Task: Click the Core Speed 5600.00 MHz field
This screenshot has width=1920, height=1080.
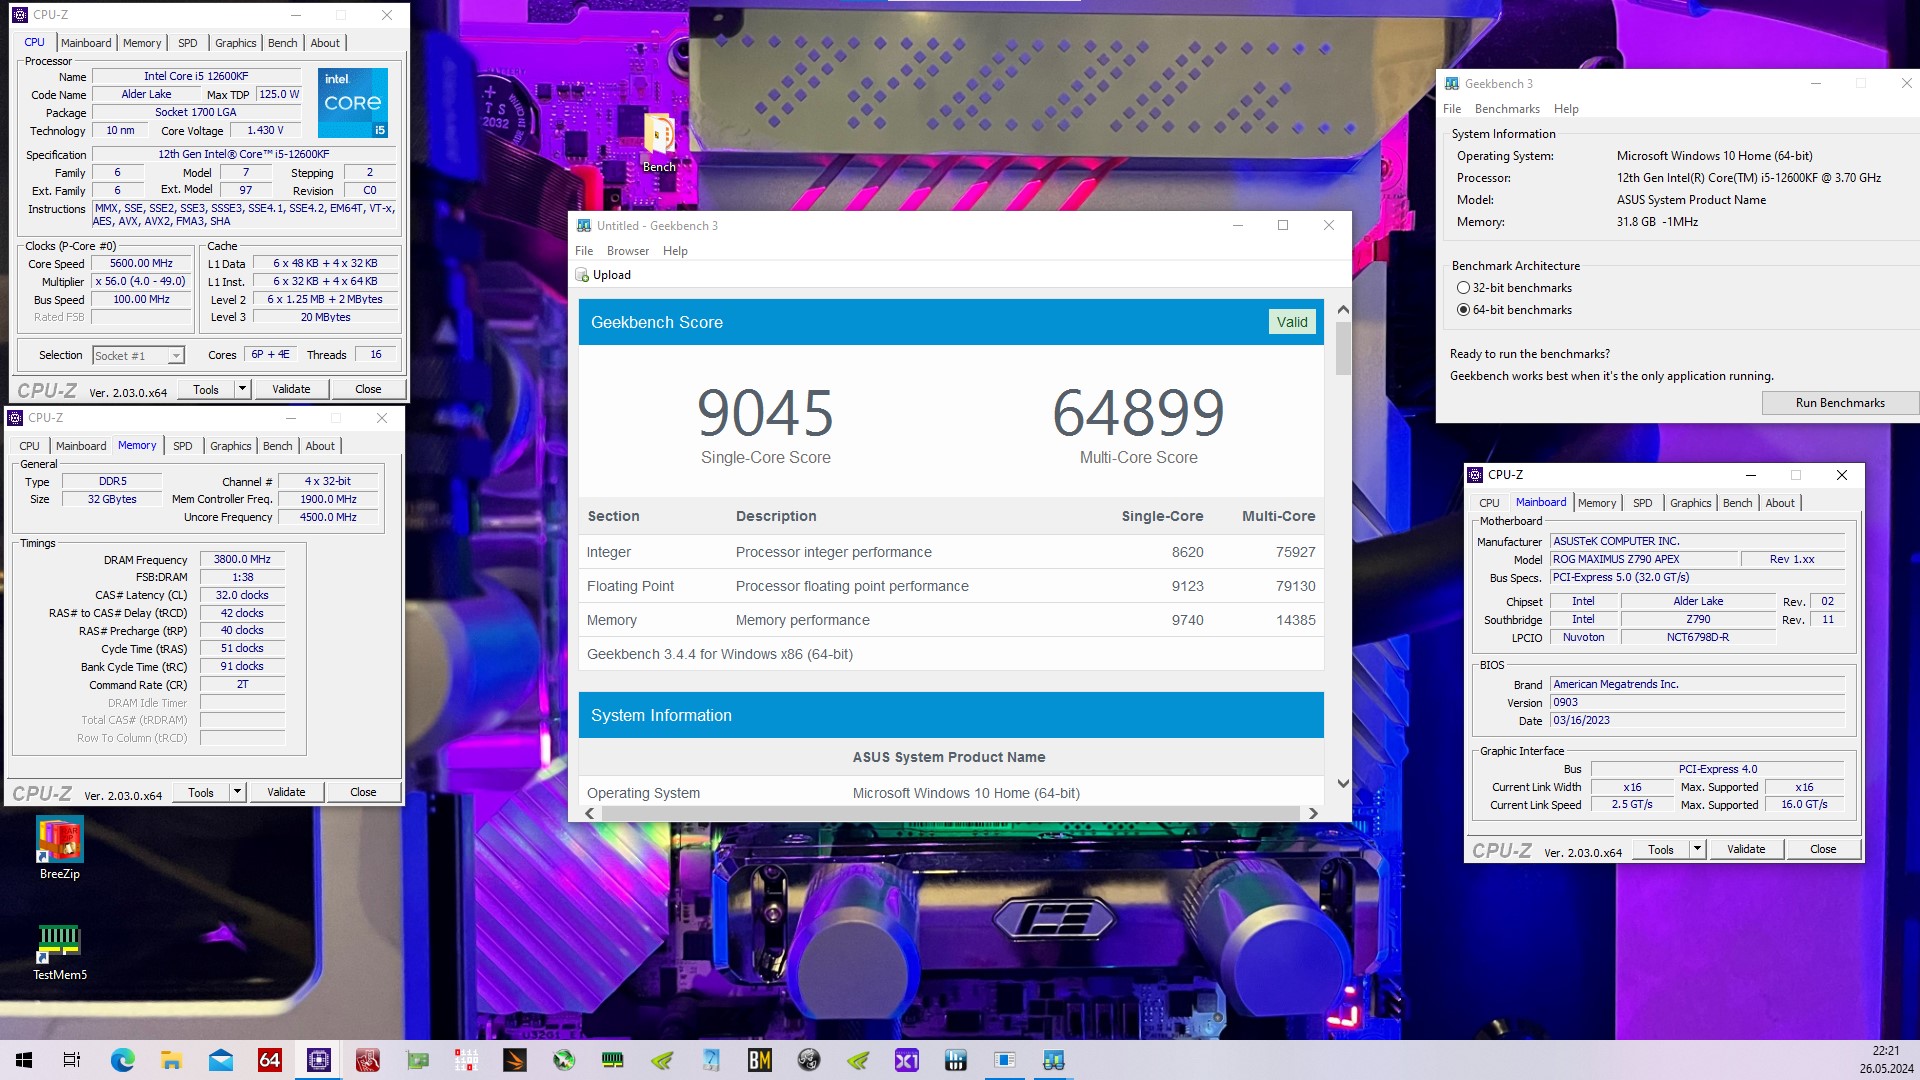Action: tap(141, 264)
